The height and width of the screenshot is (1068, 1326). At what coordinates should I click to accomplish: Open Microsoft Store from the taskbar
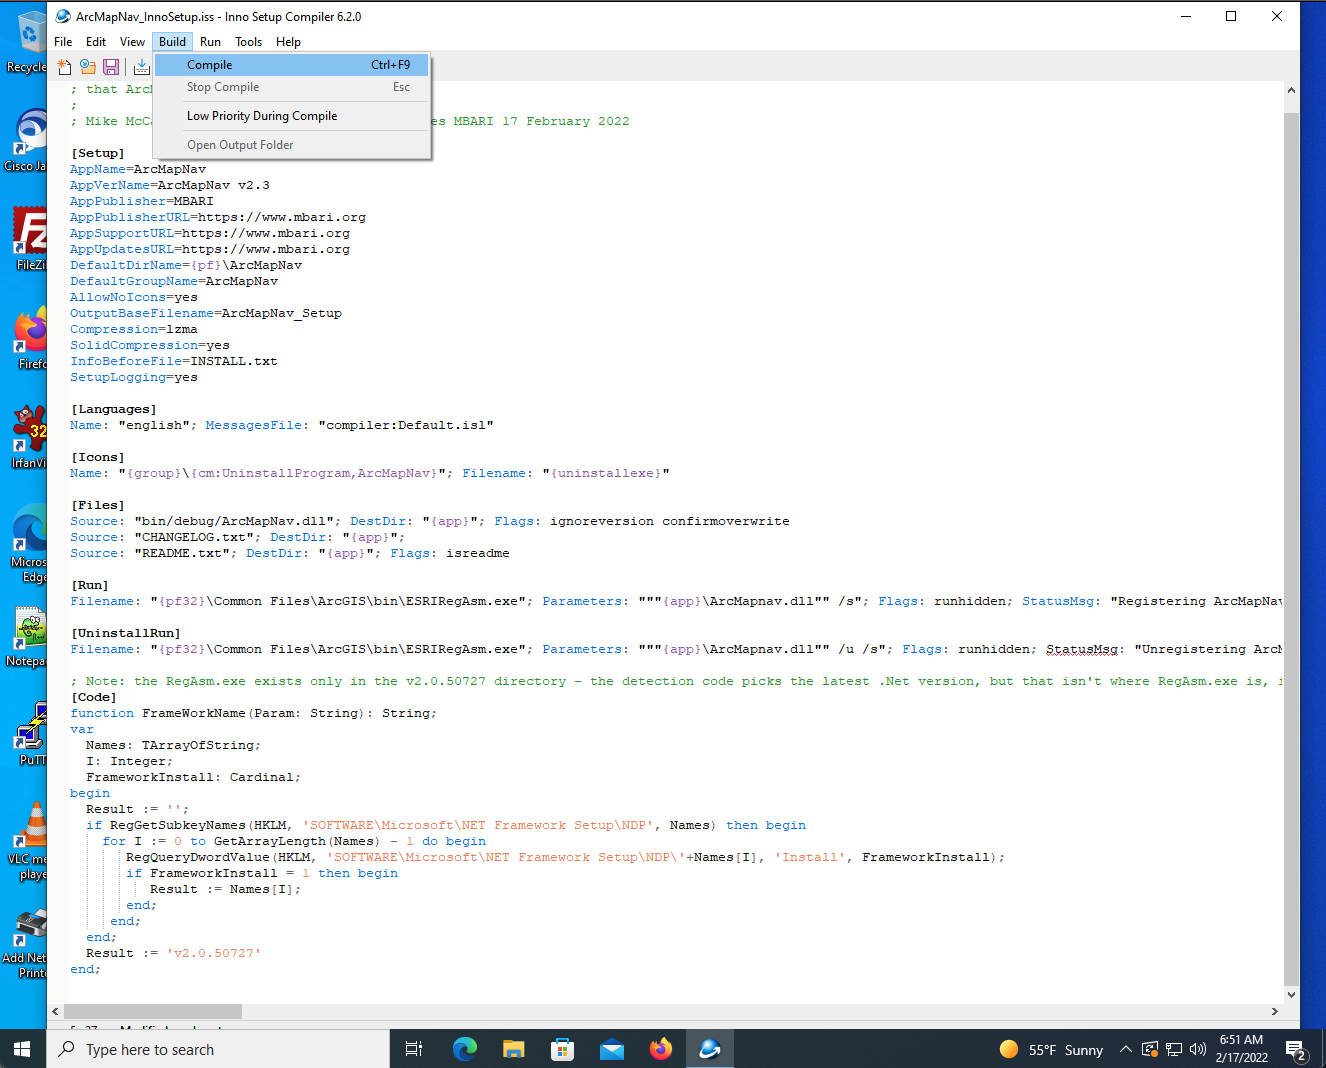pyautogui.click(x=563, y=1049)
